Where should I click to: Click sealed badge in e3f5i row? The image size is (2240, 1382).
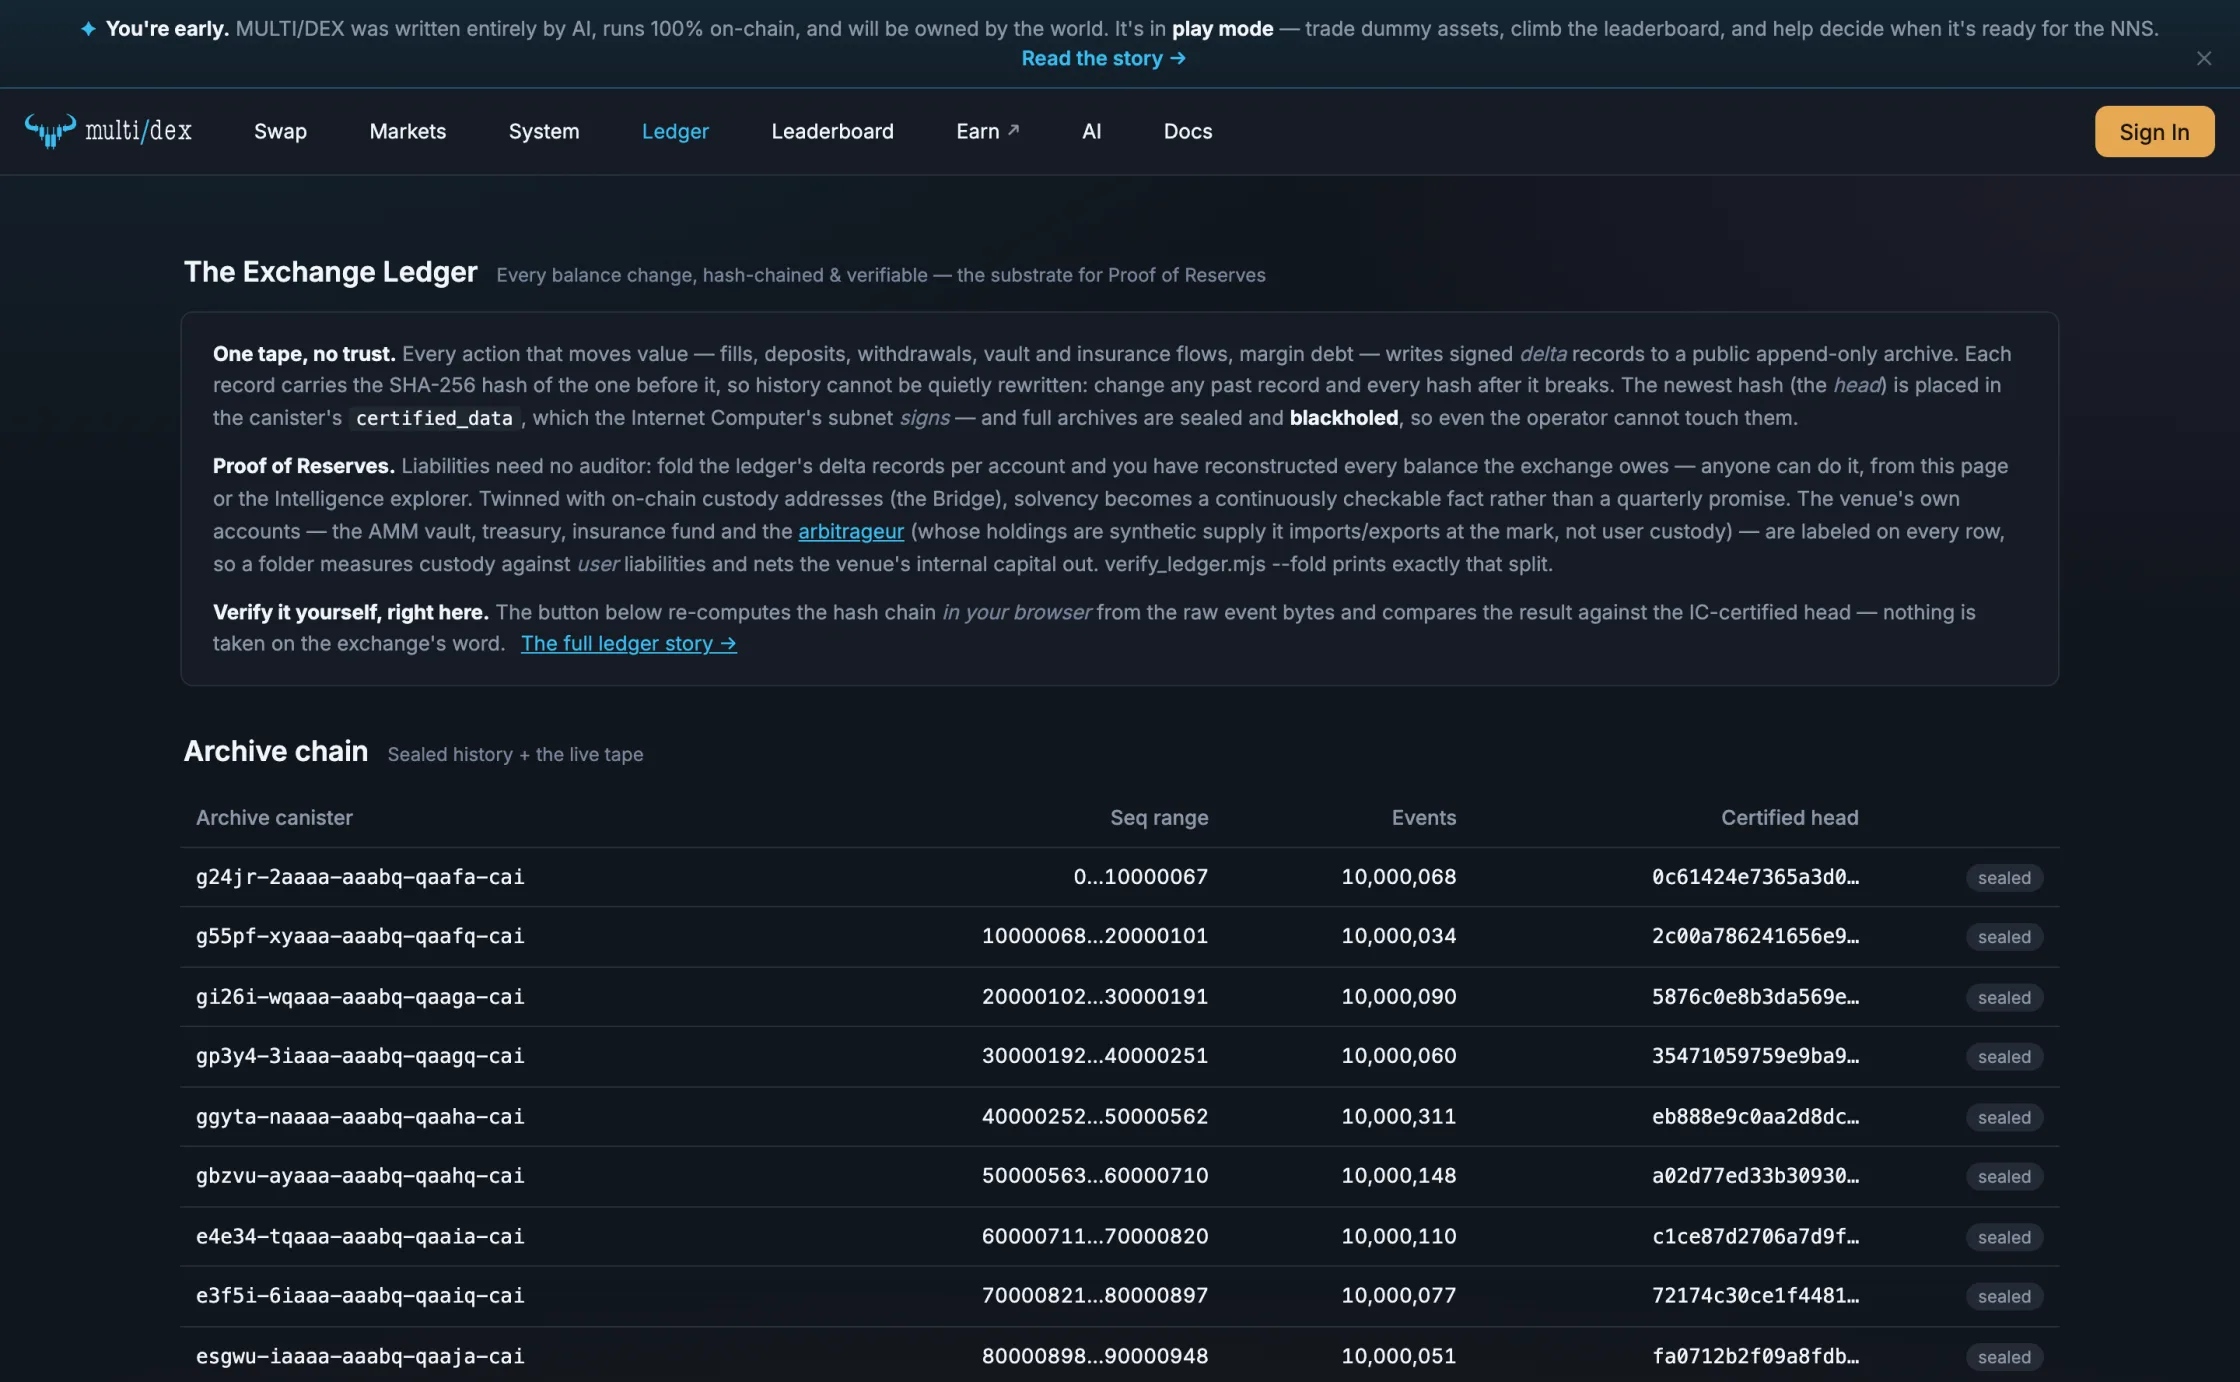point(2004,1297)
